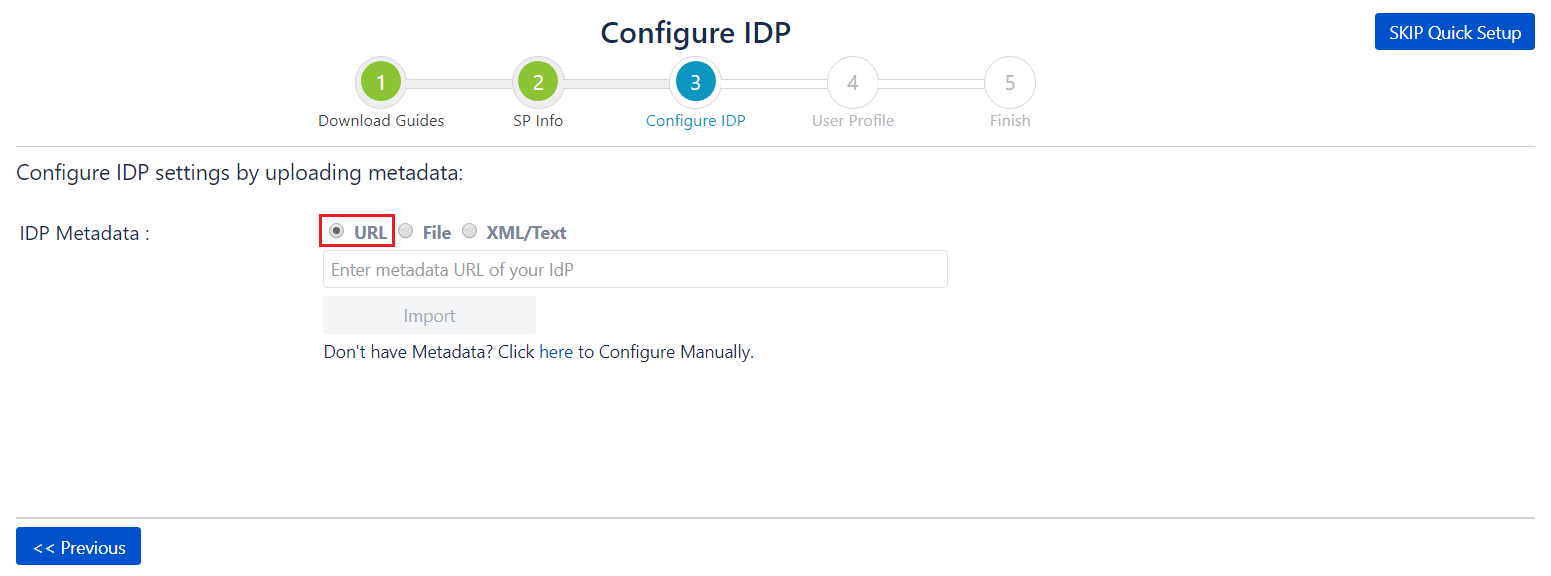Screen dimensions: 1551x576
Task: Focus the metadata URL input field
Action: coord(635,269)
